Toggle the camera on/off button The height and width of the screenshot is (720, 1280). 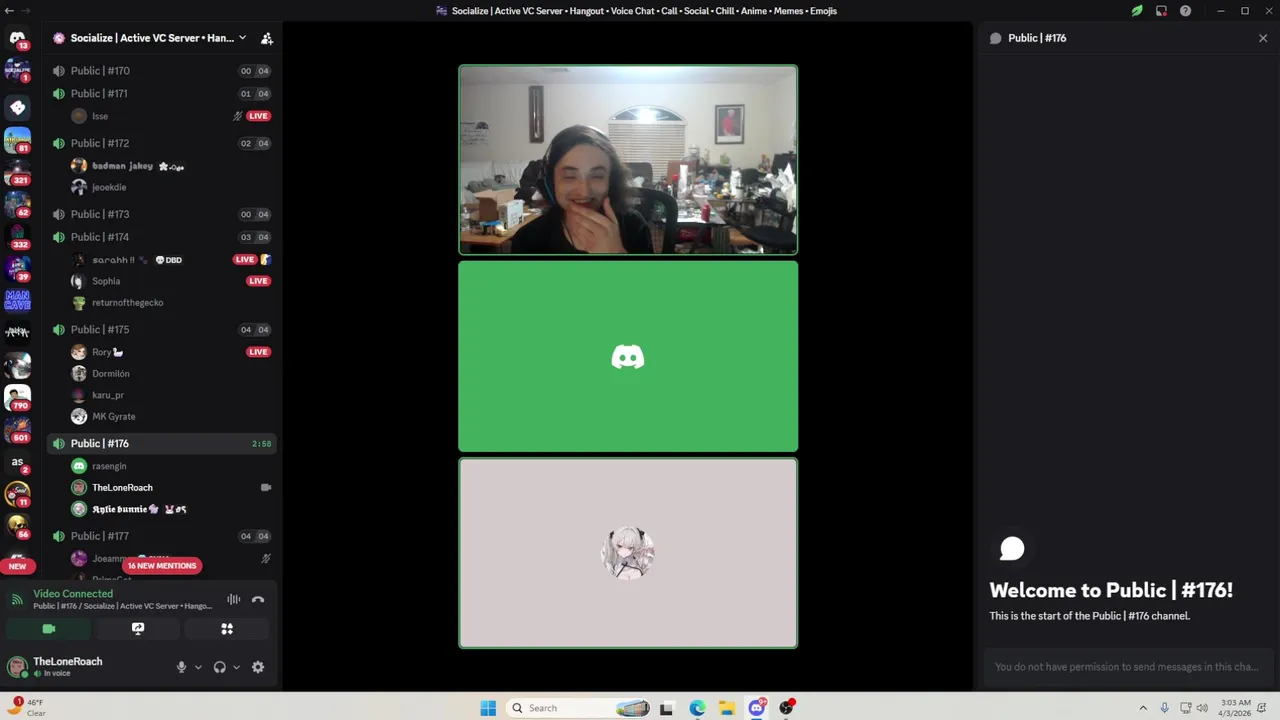coord(48,629)
